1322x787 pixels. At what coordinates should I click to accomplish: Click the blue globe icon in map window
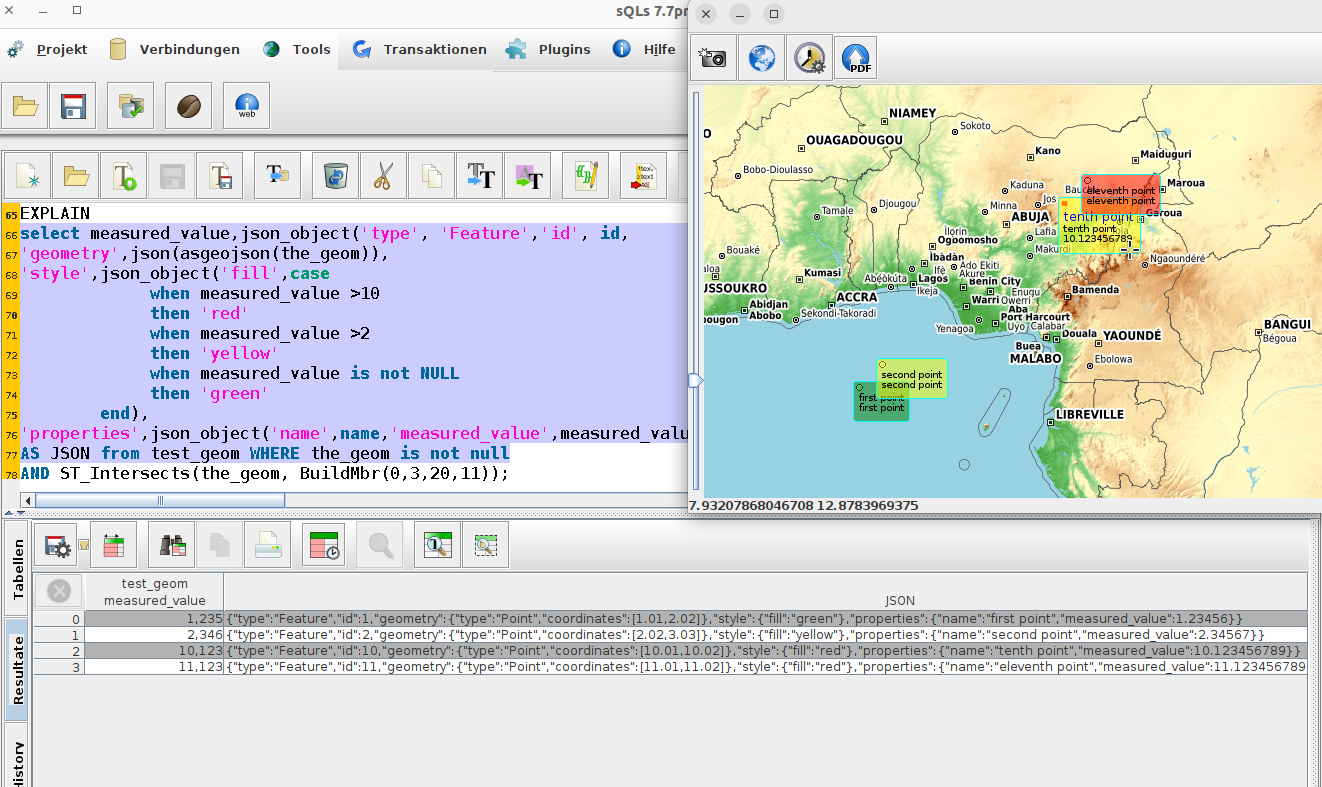pos(761,58)
